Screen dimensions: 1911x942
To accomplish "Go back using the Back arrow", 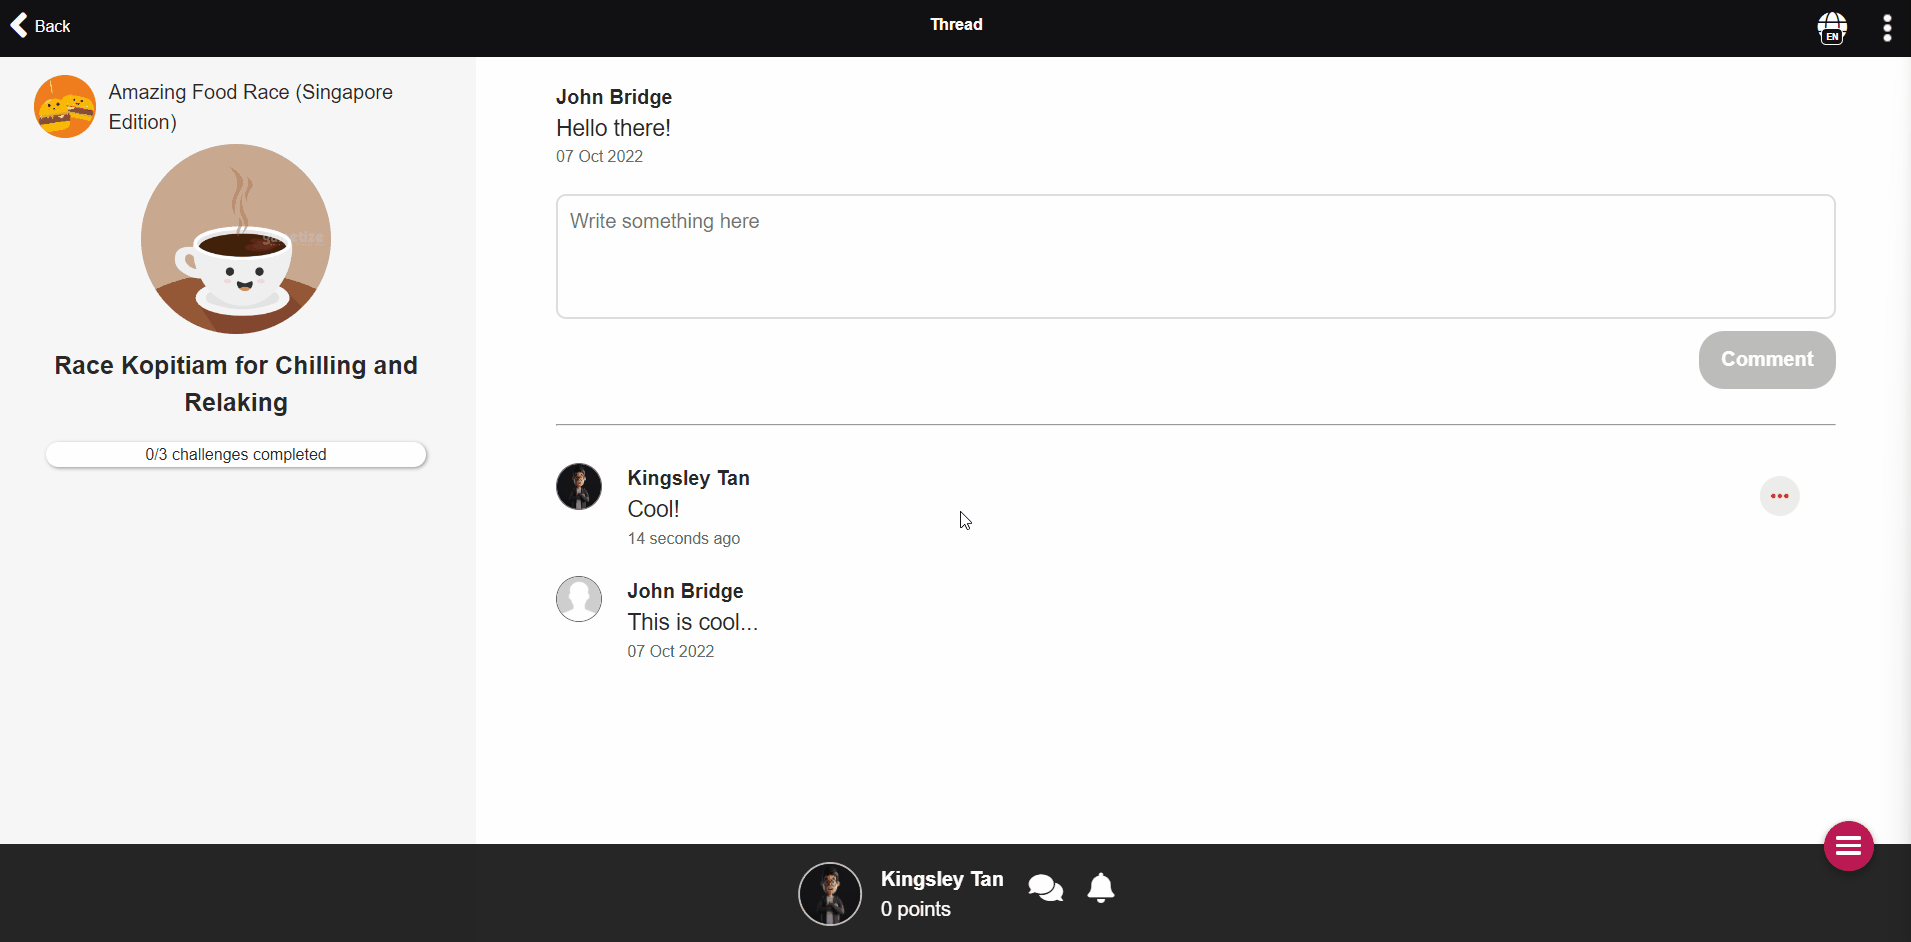I will [x=40, y=25].
